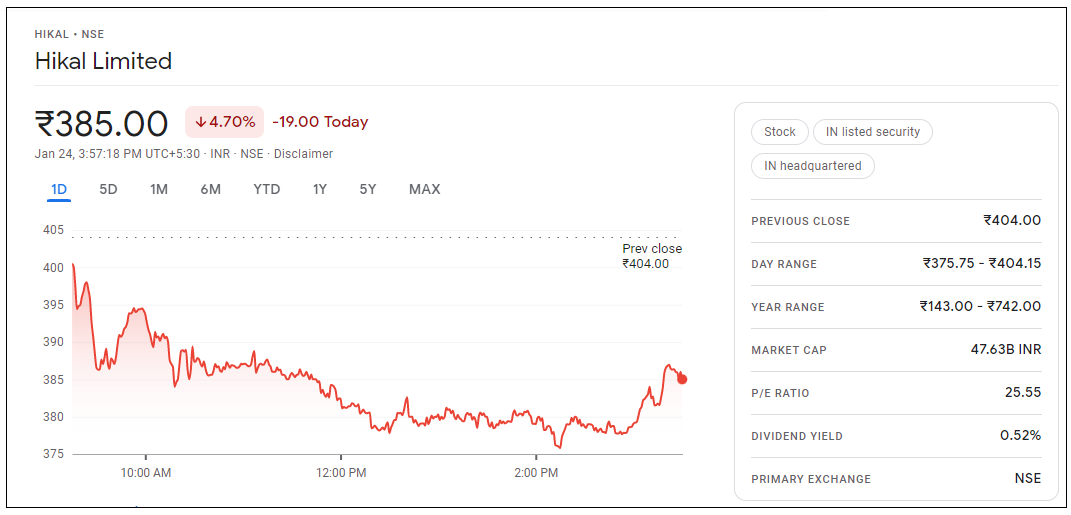Image resolution: width=1071 pixels, height=515 pixels.
Task: Click the Hikal Limited title
Action: pos(103,61)
